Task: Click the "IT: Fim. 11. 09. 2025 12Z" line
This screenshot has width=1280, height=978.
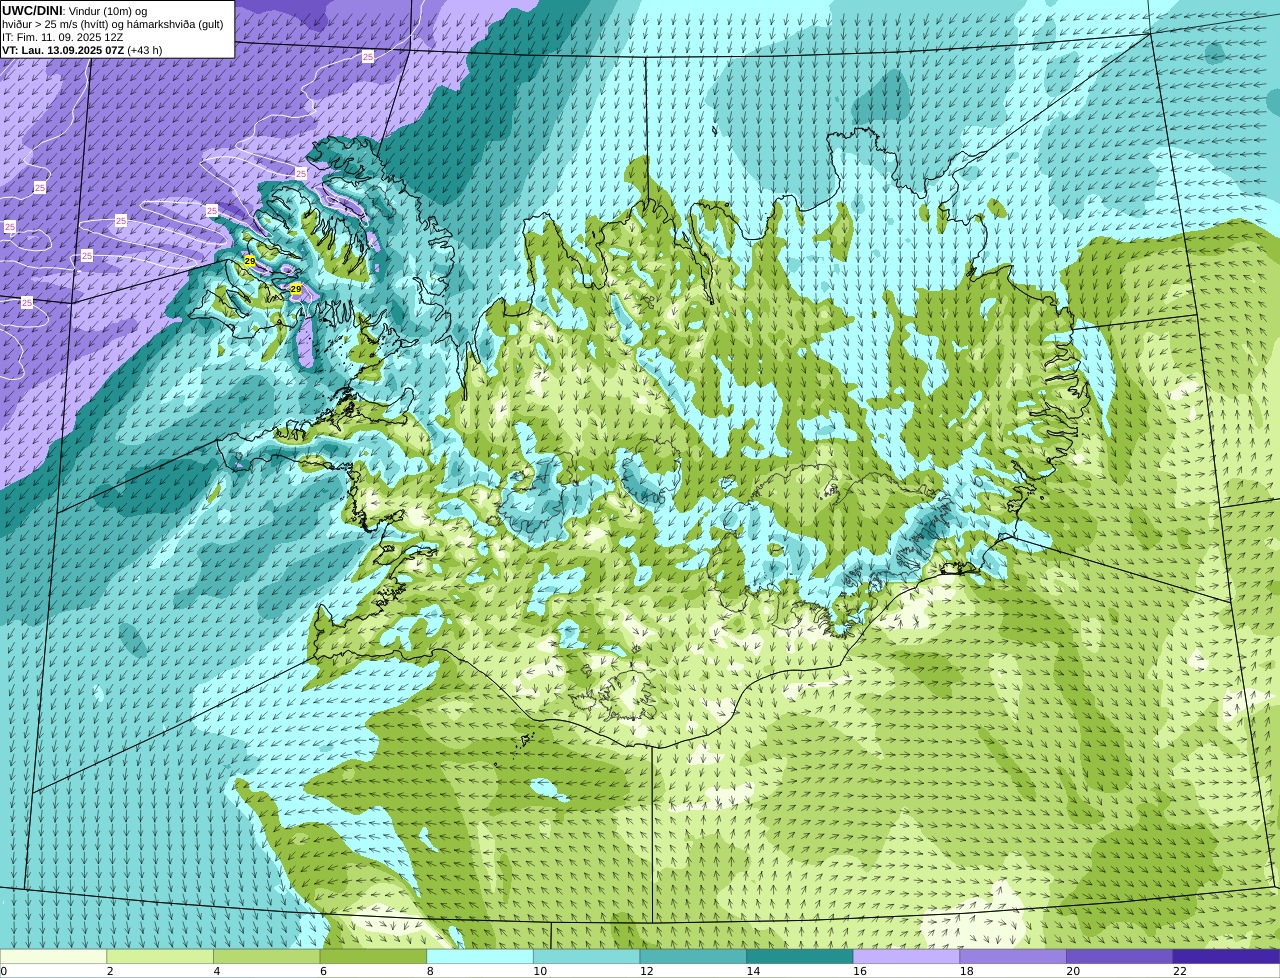Action: tap(63, 37)
